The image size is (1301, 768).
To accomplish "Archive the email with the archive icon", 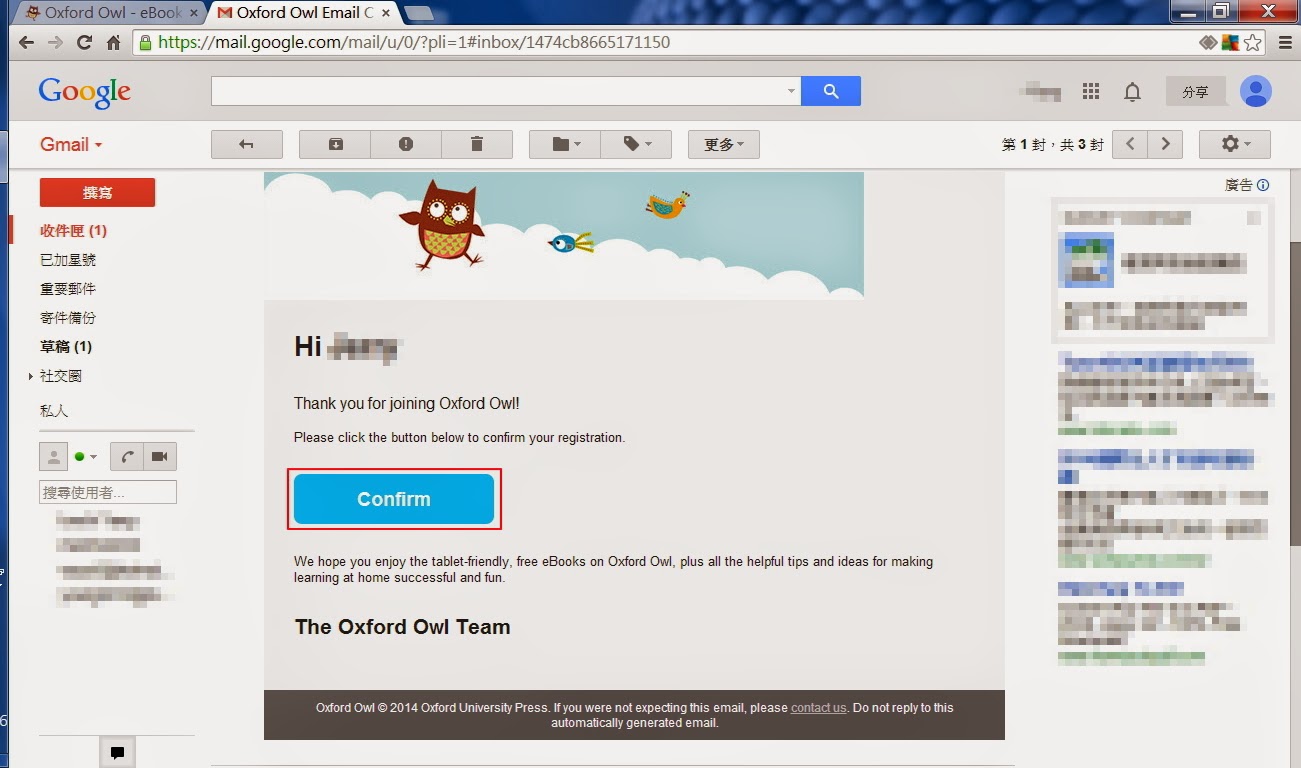I will point(335,144).
